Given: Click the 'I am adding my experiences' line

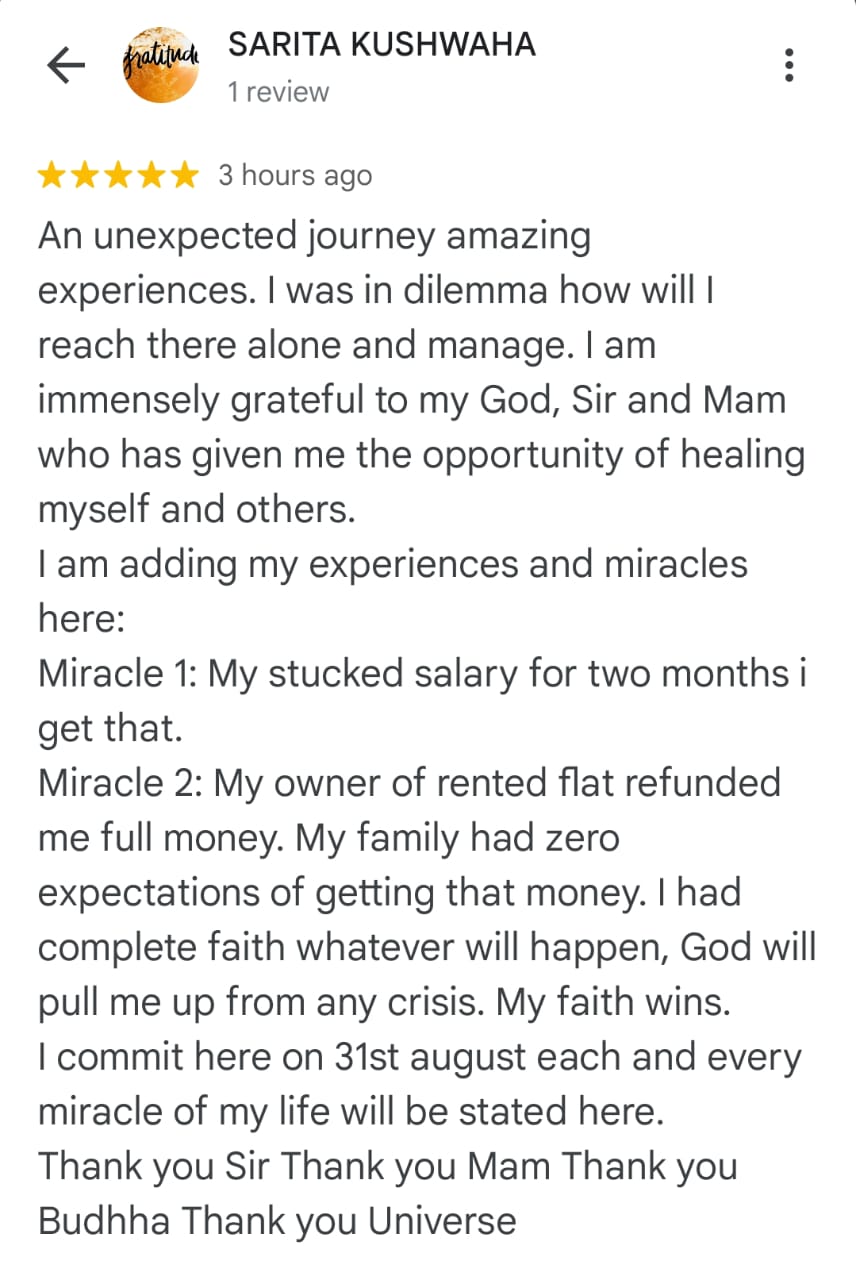Looking at the screenshot, I should point(393,565).
